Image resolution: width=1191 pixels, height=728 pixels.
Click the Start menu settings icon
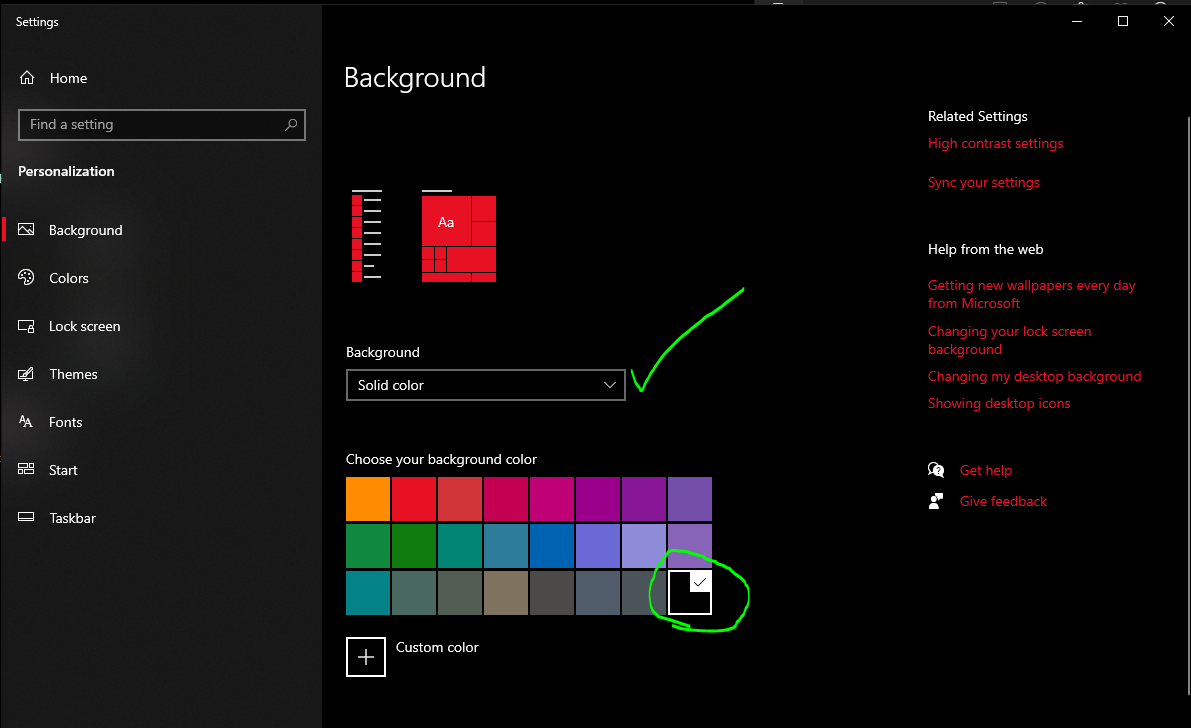[x=27, y=470]
